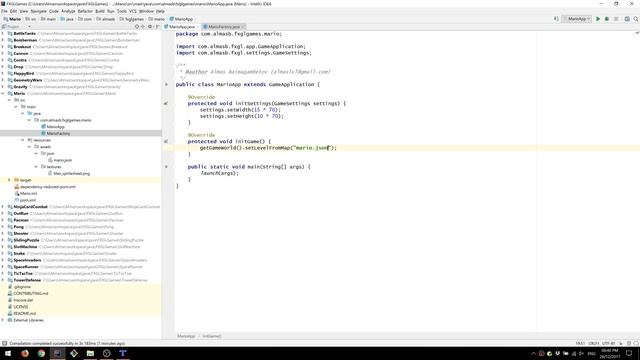Select the Mario spritesheet png file
640x360 pixels.
[71, 173]
